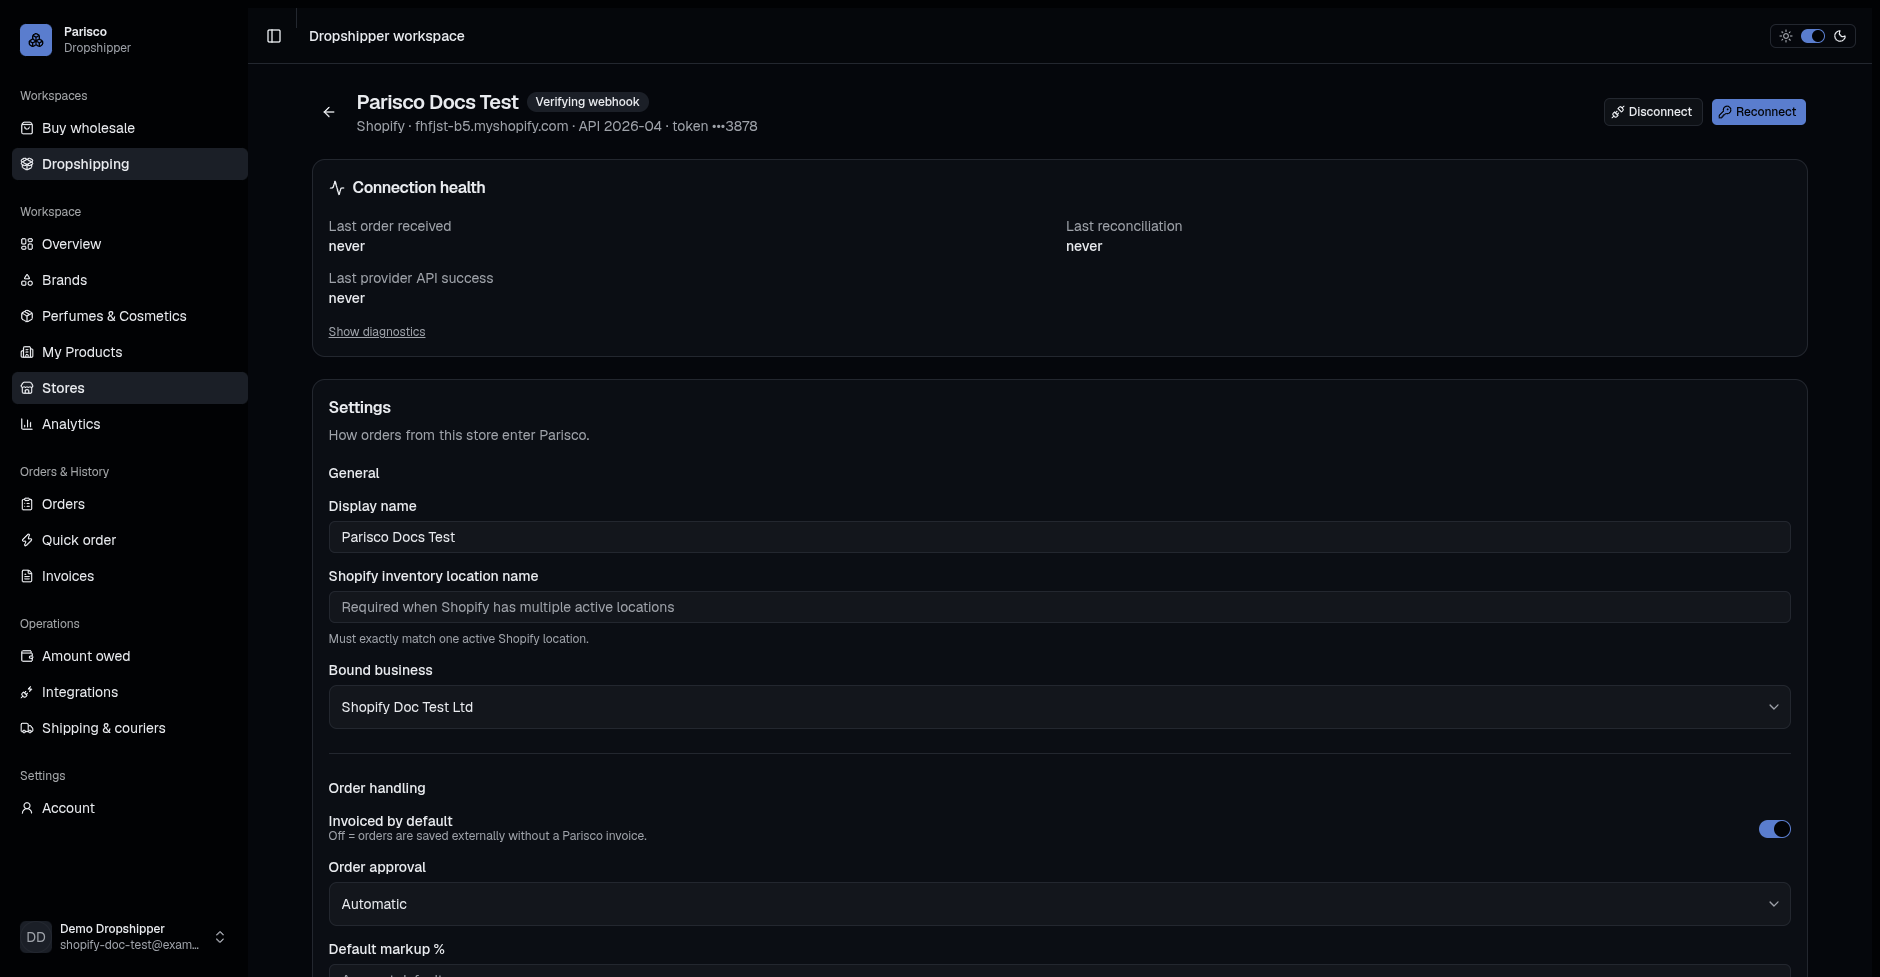Click the Perfumes & Cosmetics box icon
The height and width of the screenshot is (977, 1880).
[27, 316]
